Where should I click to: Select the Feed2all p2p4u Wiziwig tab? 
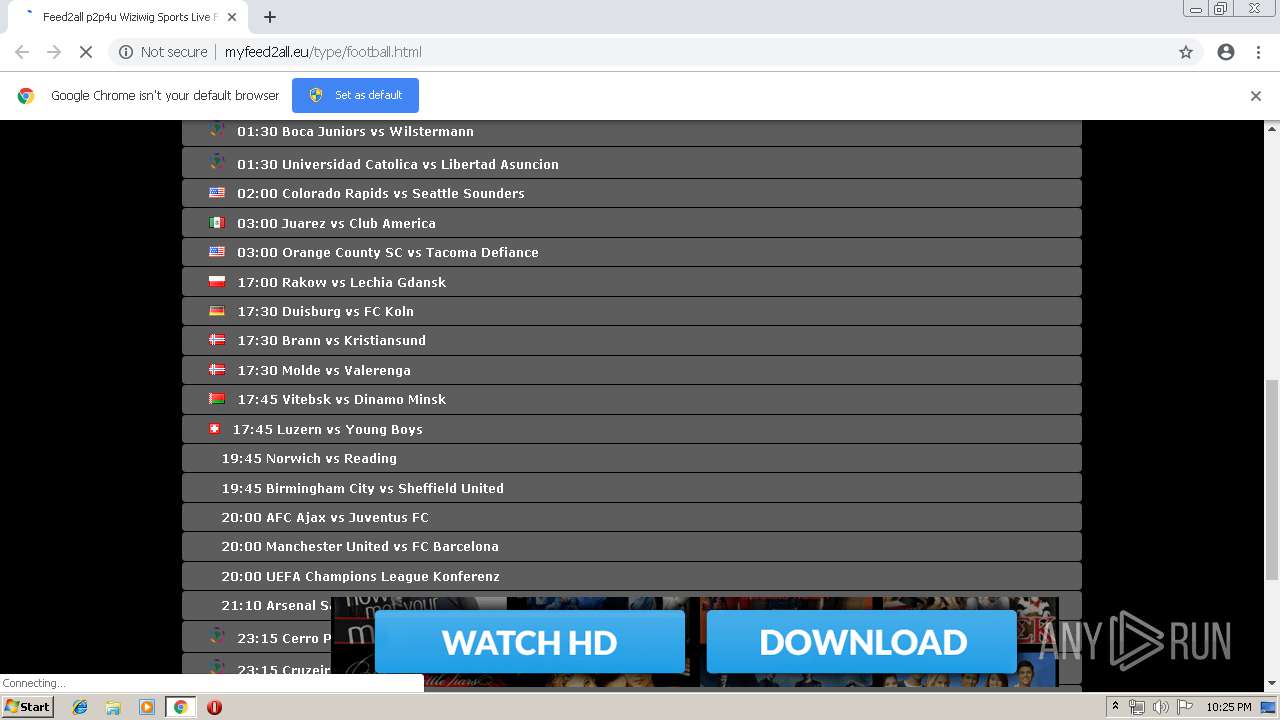click(x=126, y=17)
